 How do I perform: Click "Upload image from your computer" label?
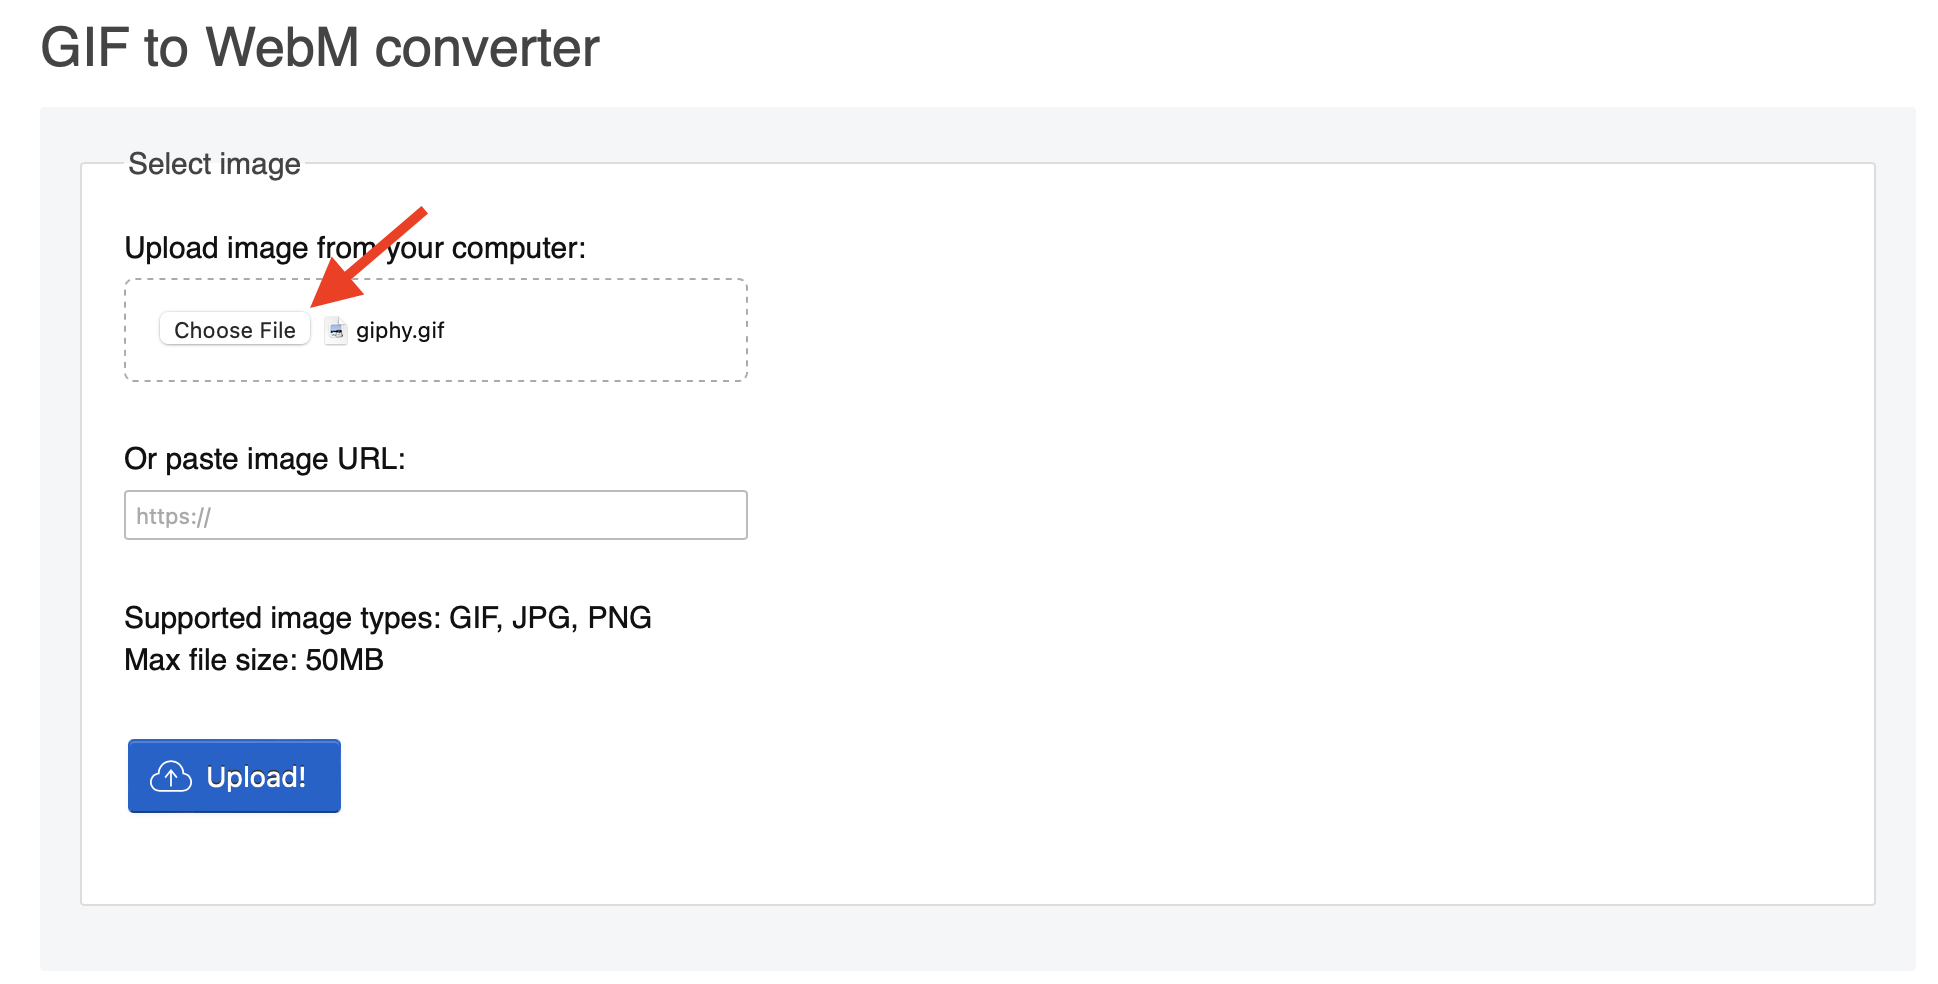pyautogui.click(x=355, y=248)
